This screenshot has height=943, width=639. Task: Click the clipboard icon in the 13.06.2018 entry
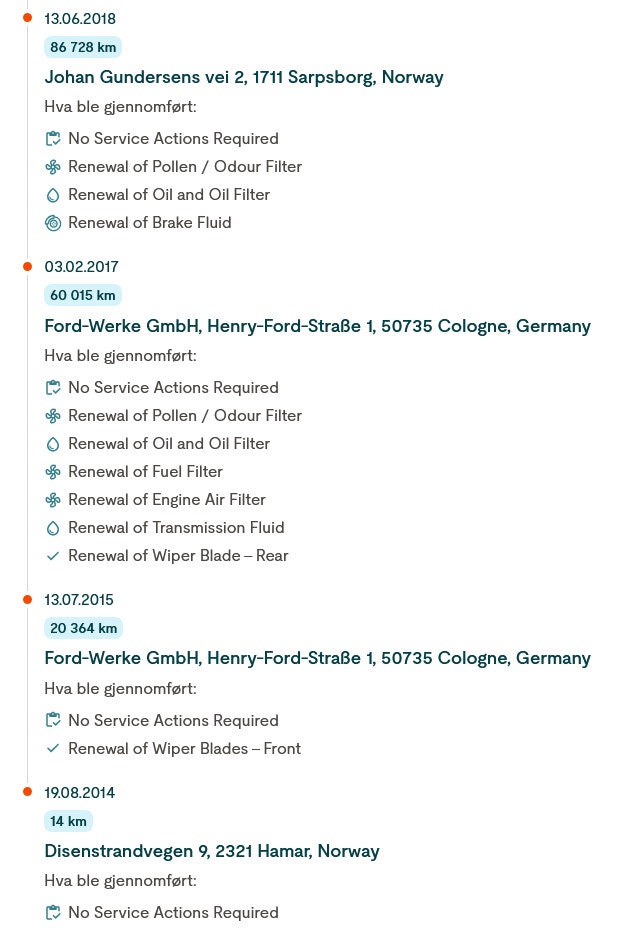pos(53,139)
